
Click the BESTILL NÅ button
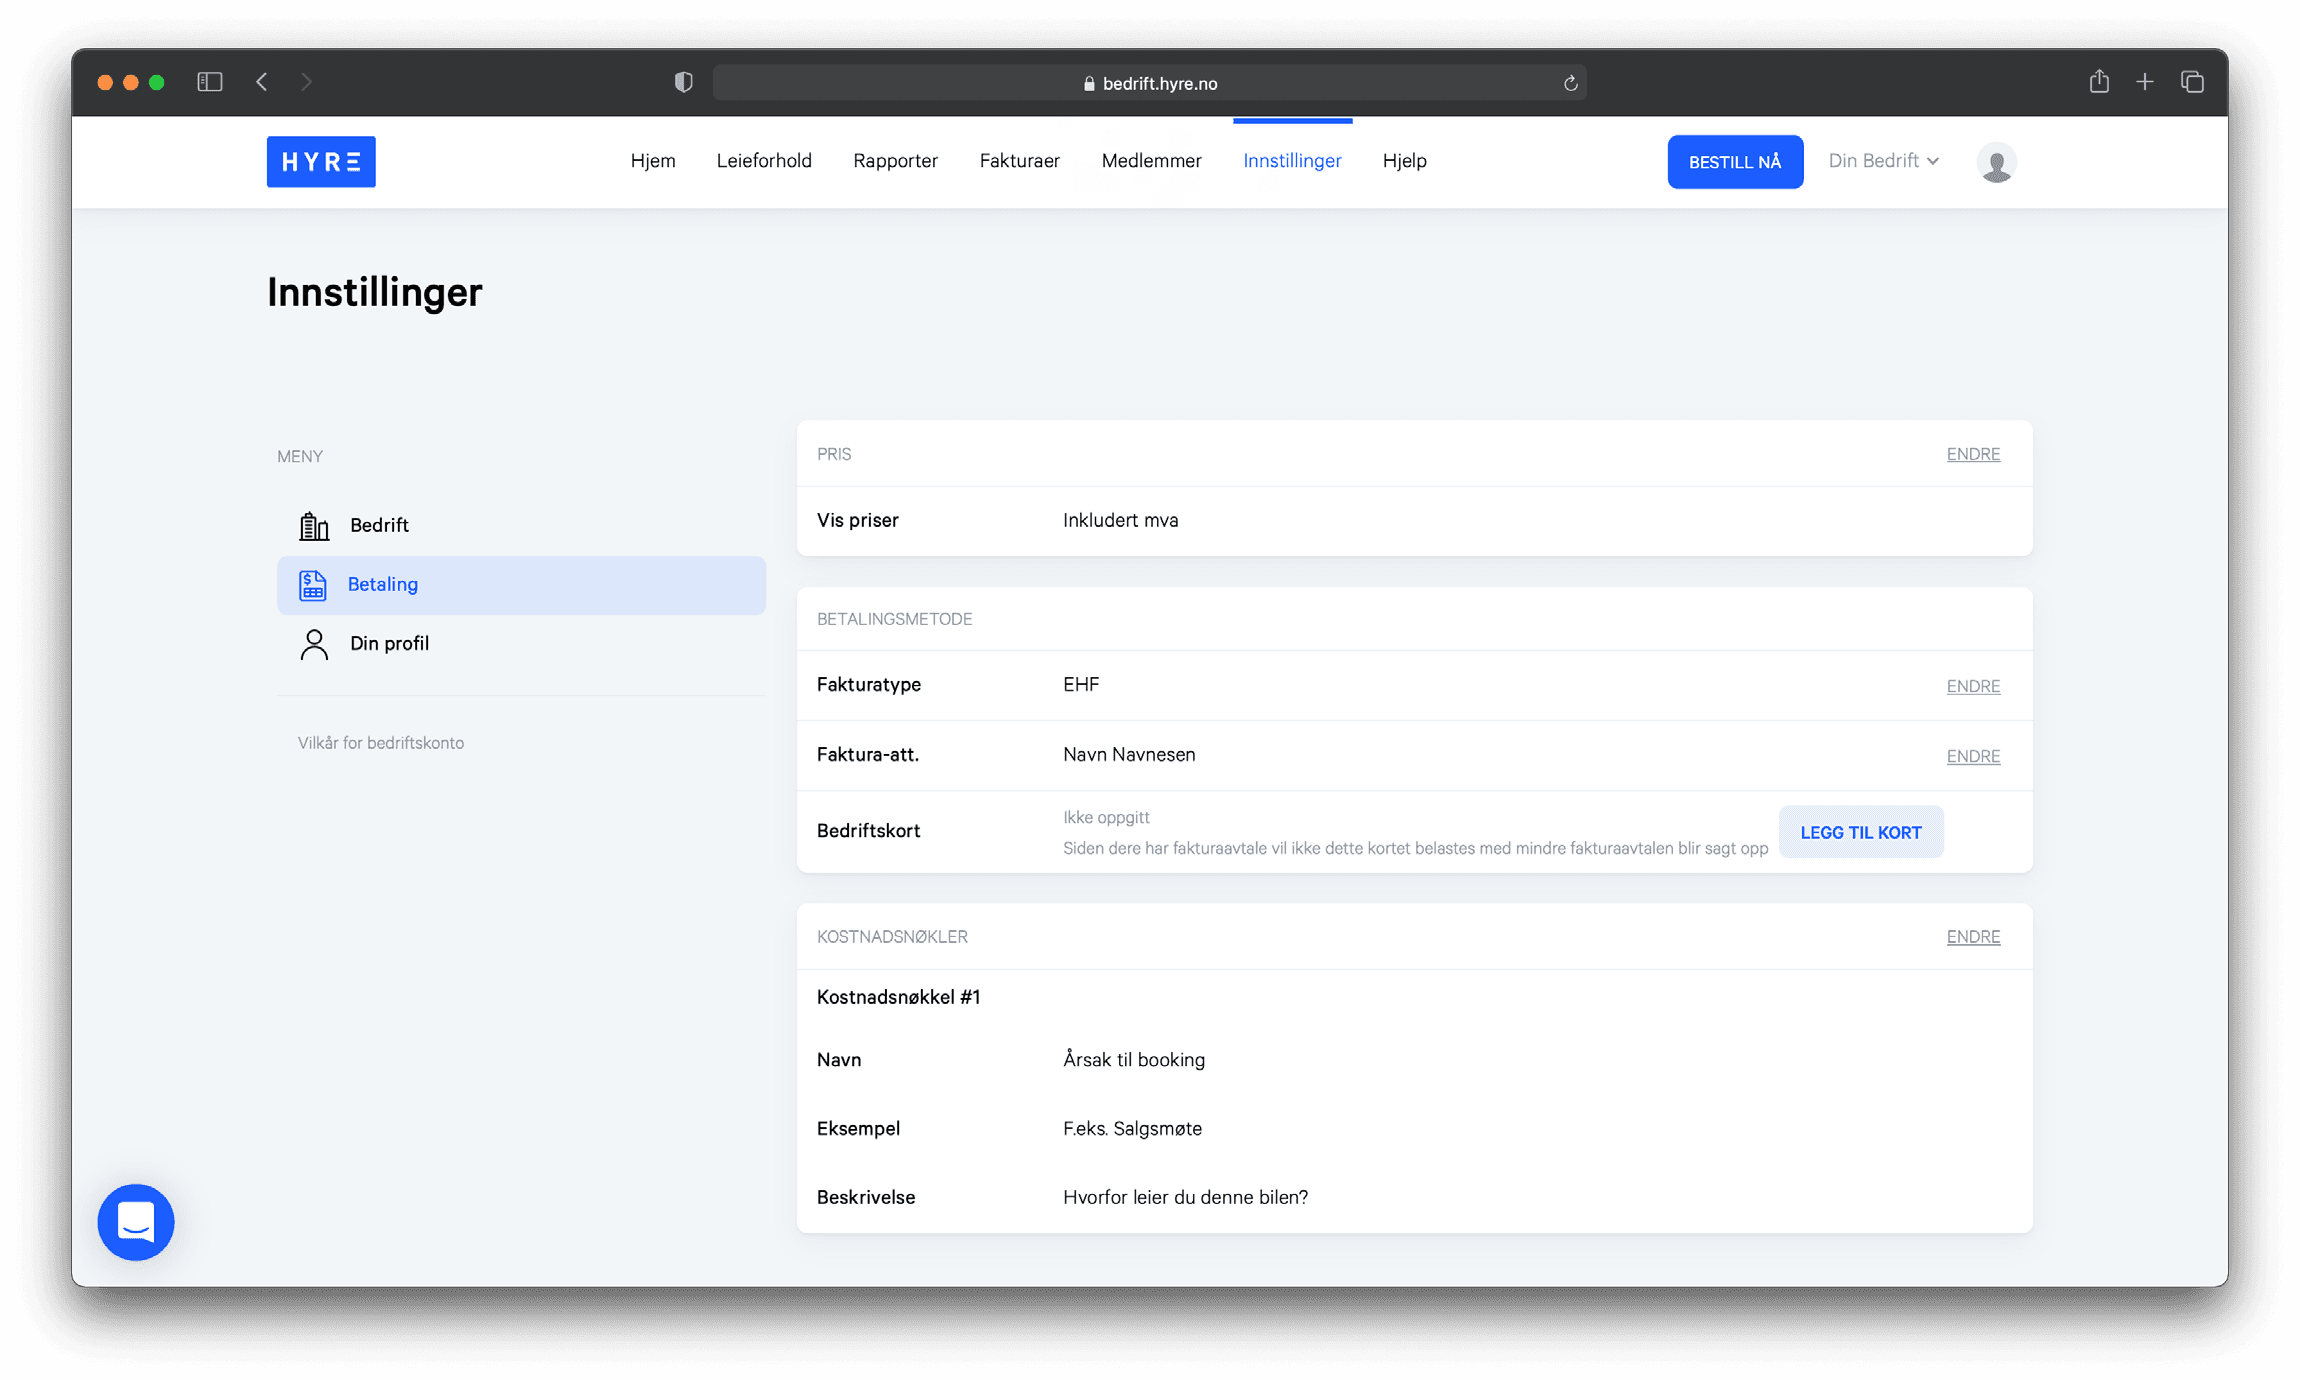[x=1735, y=162]
